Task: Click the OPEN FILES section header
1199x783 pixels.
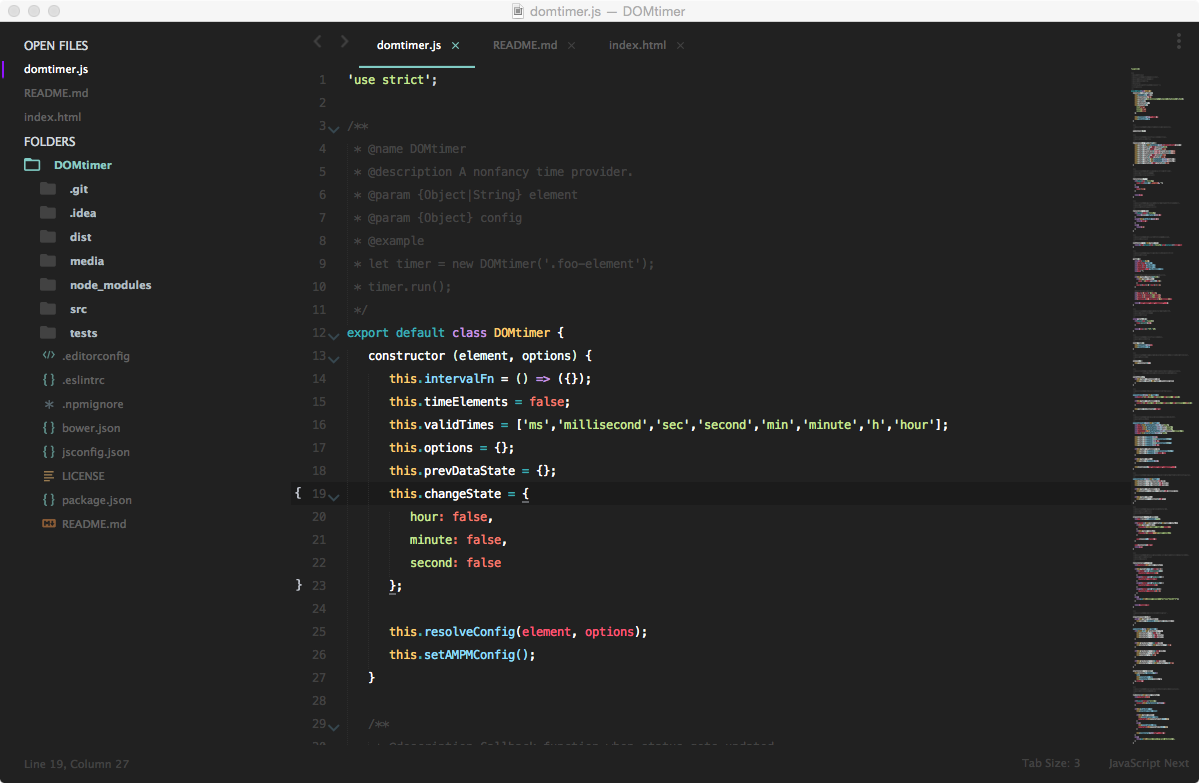Action: [56, 45]
